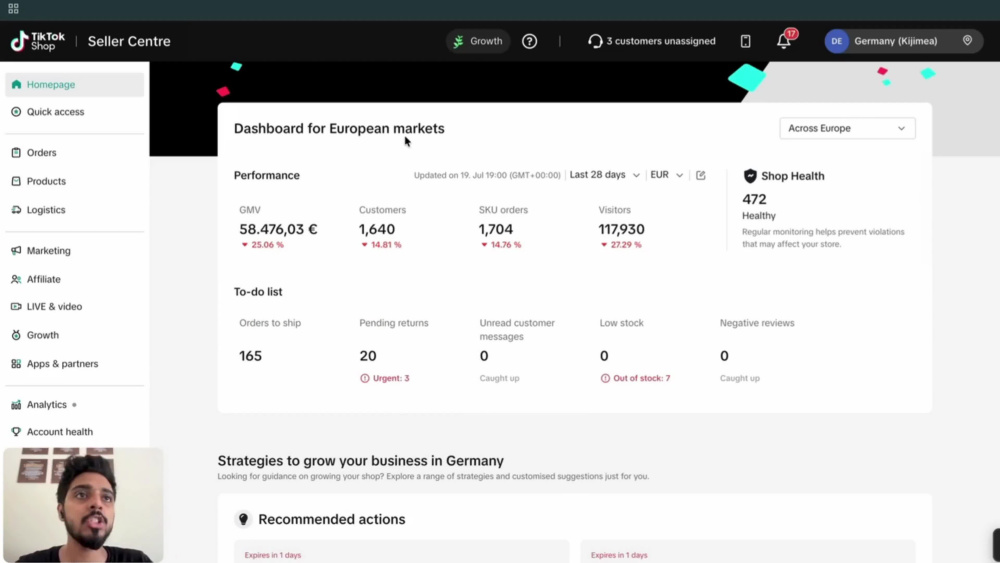Click the SKU orders value 1,704
This screenshot has height=563, width=1000.
tap(496, 229)
